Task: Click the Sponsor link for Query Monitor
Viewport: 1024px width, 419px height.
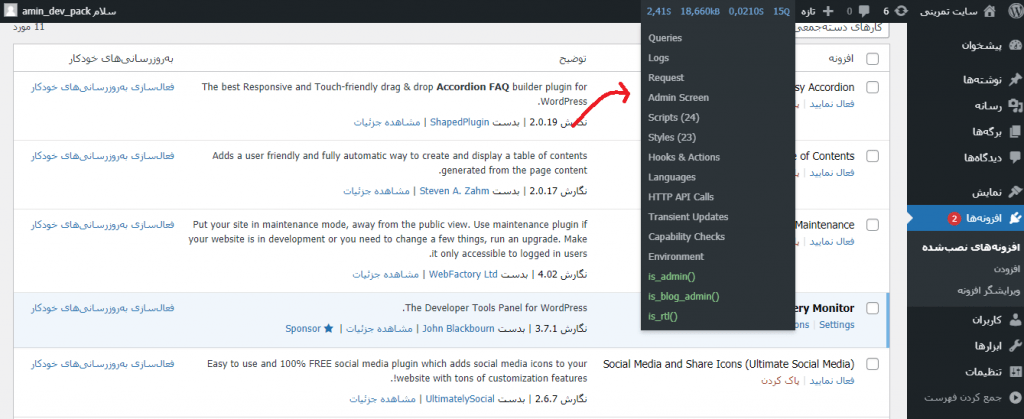Action: (x=303, y=328)
